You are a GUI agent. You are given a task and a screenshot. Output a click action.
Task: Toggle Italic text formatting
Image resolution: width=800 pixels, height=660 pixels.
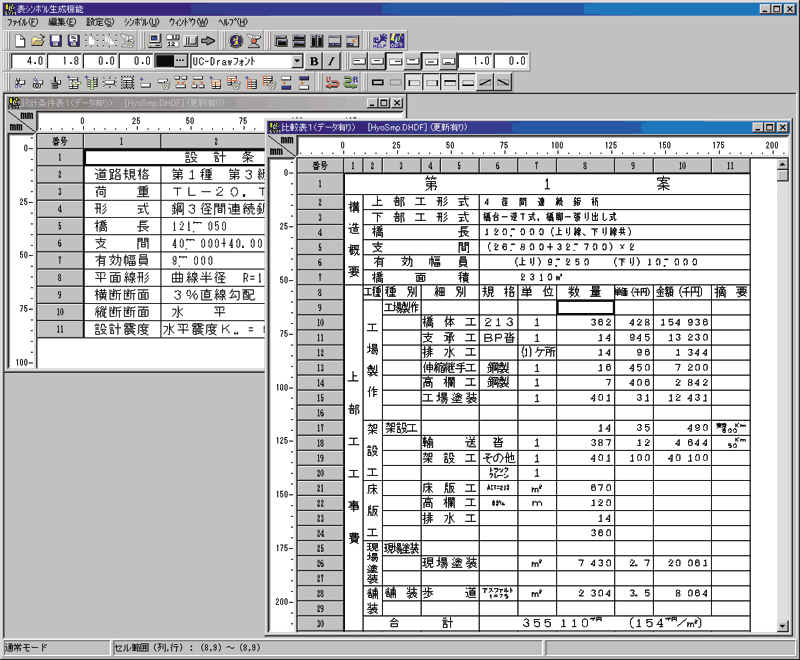[x=331, y=62]
